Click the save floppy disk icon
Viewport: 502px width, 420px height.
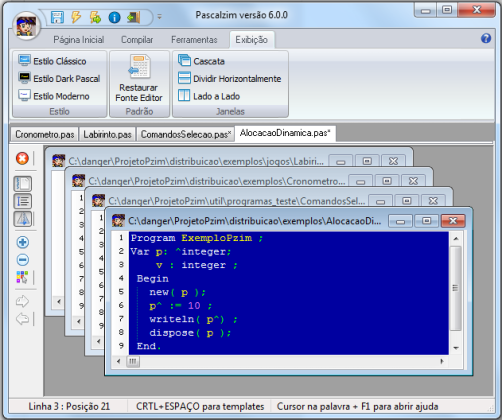pyautogui.click(x=57, y=17)
